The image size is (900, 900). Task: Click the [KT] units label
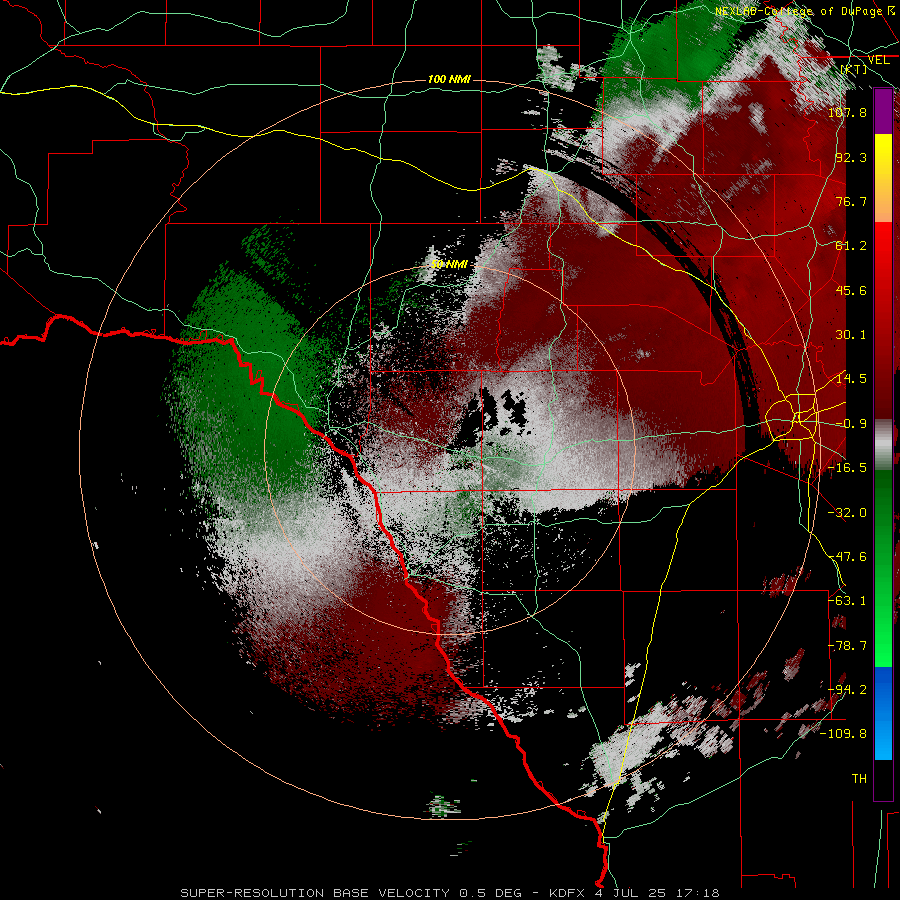(x=854, y=69)
